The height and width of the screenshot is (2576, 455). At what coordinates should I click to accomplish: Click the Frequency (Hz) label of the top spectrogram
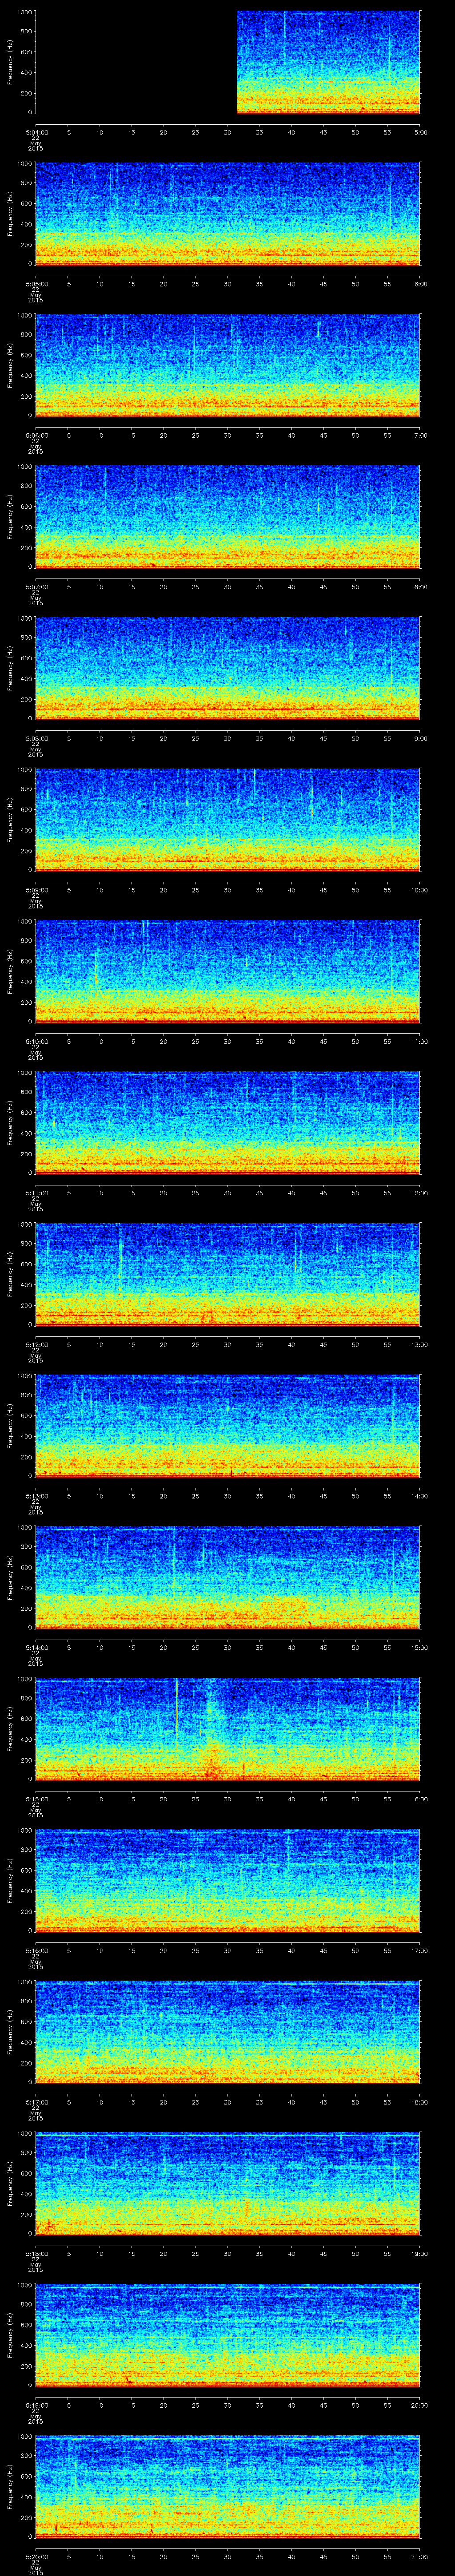pos(10,62)
